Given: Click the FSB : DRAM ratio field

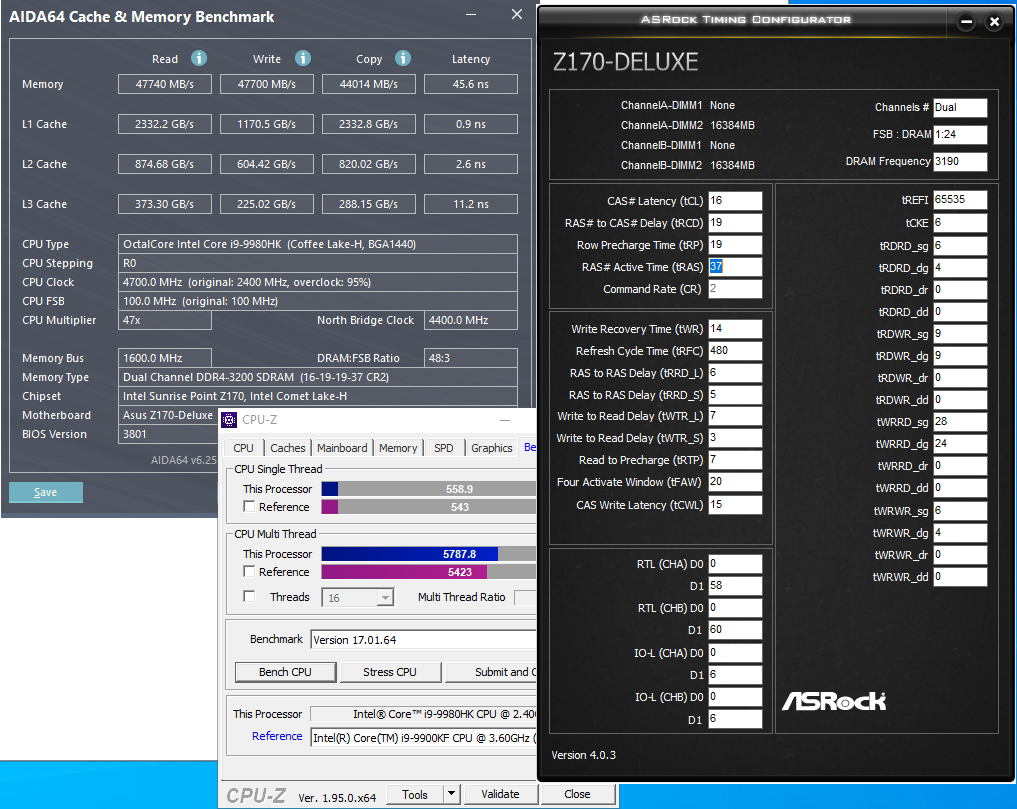Looking at the screenshot, I should [960, 134].
